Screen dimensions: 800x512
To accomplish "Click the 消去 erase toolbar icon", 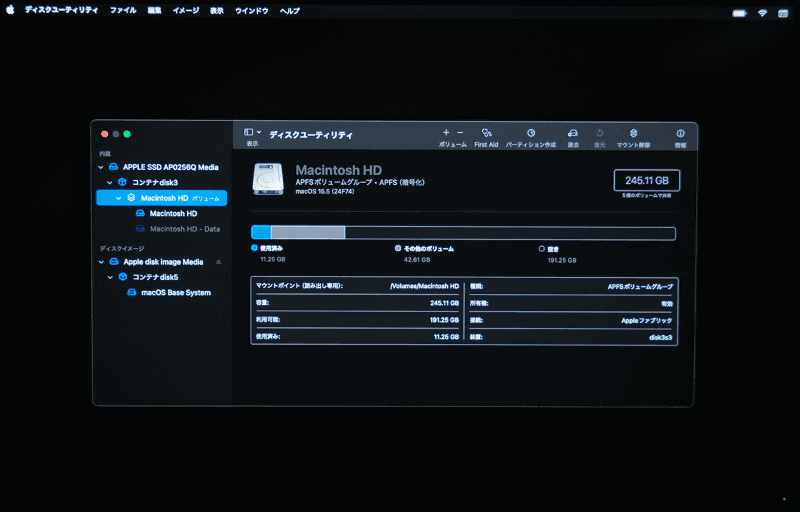I will click(573, 133).
